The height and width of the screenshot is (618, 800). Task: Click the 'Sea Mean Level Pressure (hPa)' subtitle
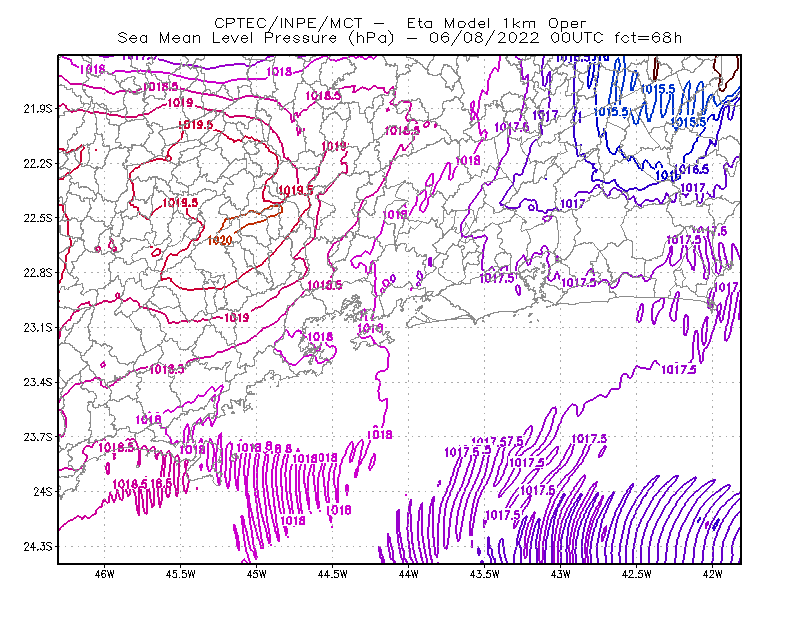[x=256, y=38]
